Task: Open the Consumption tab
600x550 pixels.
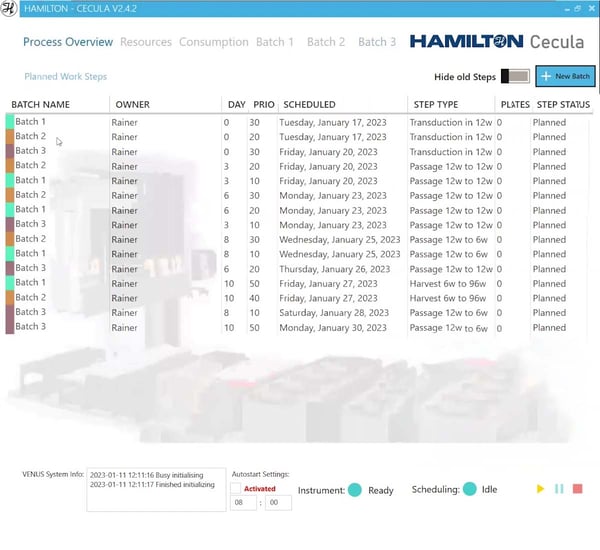Action: 213,42
